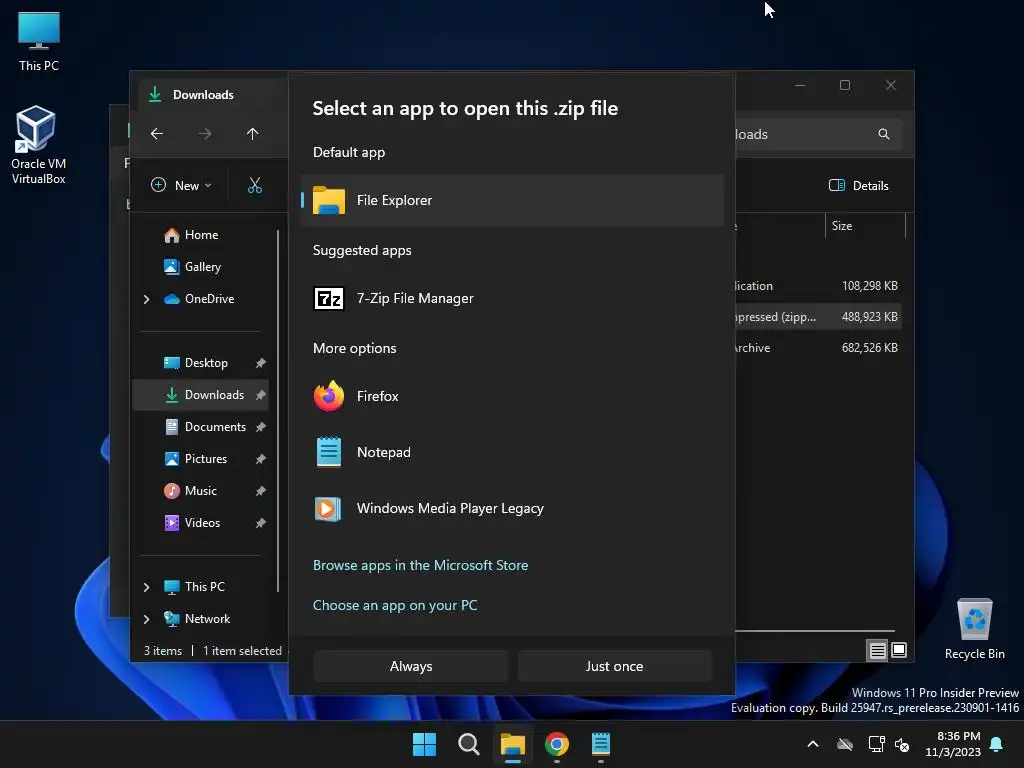
Task: Open Oracle VM VirtualBox desktop shortcut
Action: click(39, 145)
